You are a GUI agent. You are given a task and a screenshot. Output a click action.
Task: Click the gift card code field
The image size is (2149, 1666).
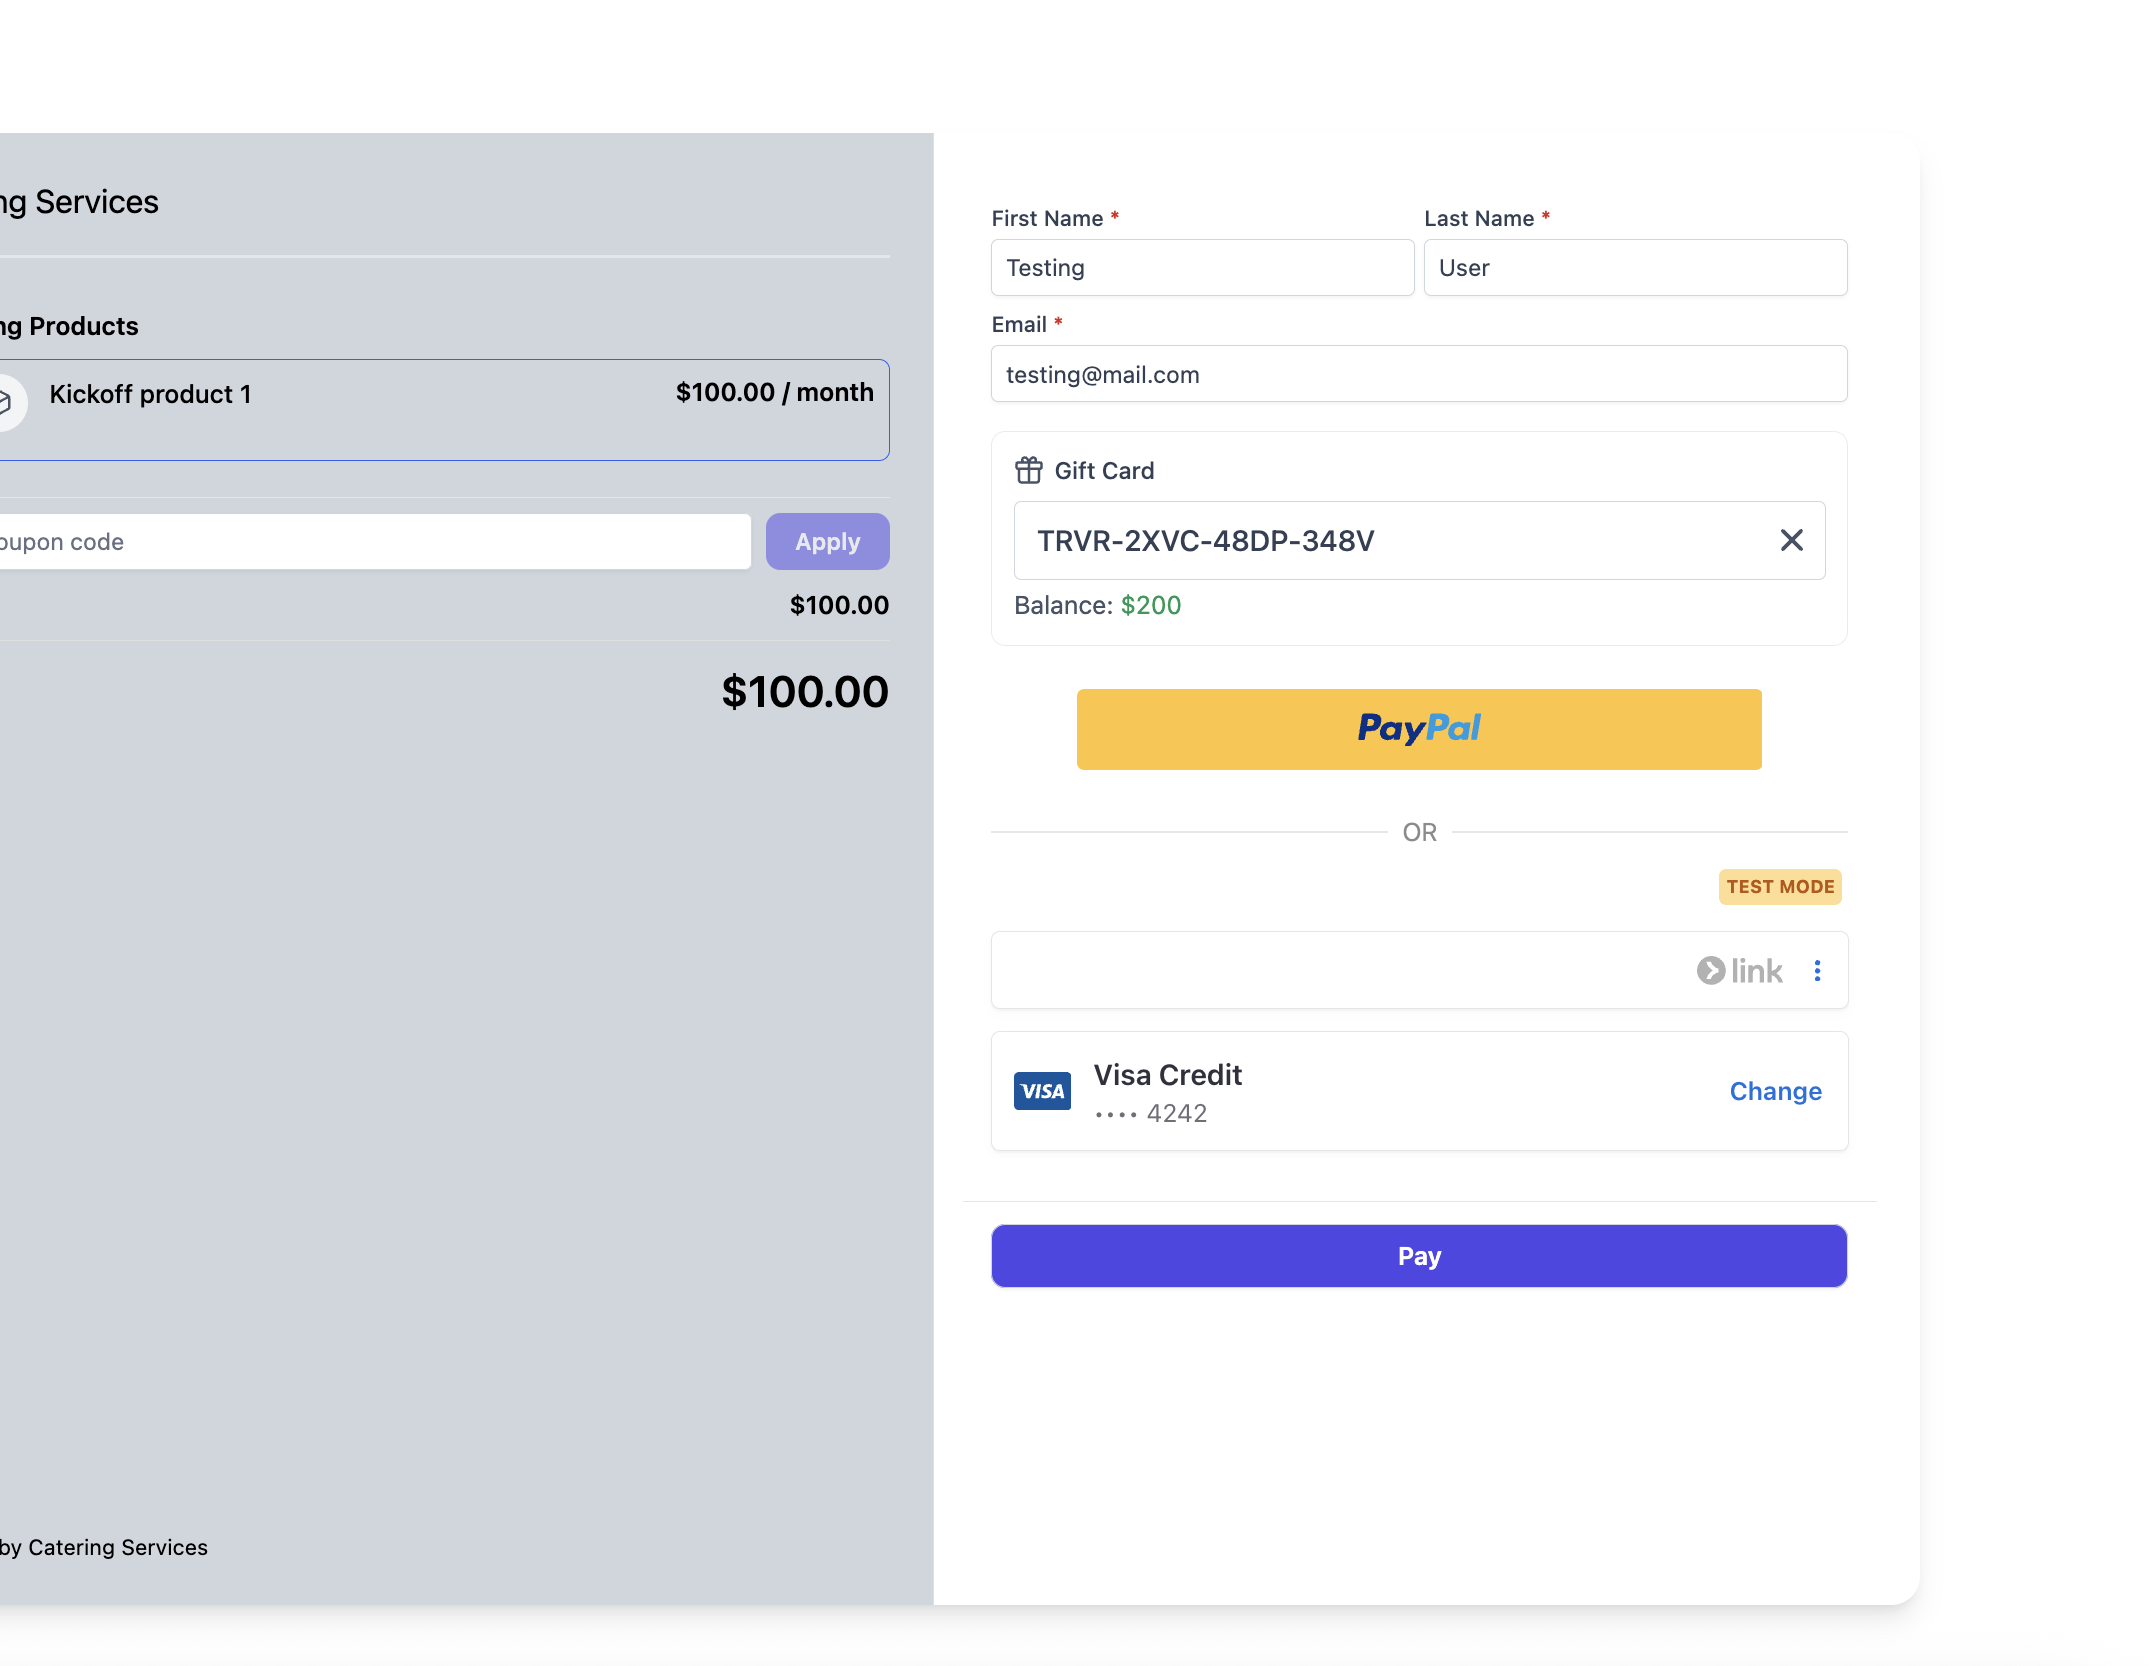pyautogui.click(x=1419, y=540)
